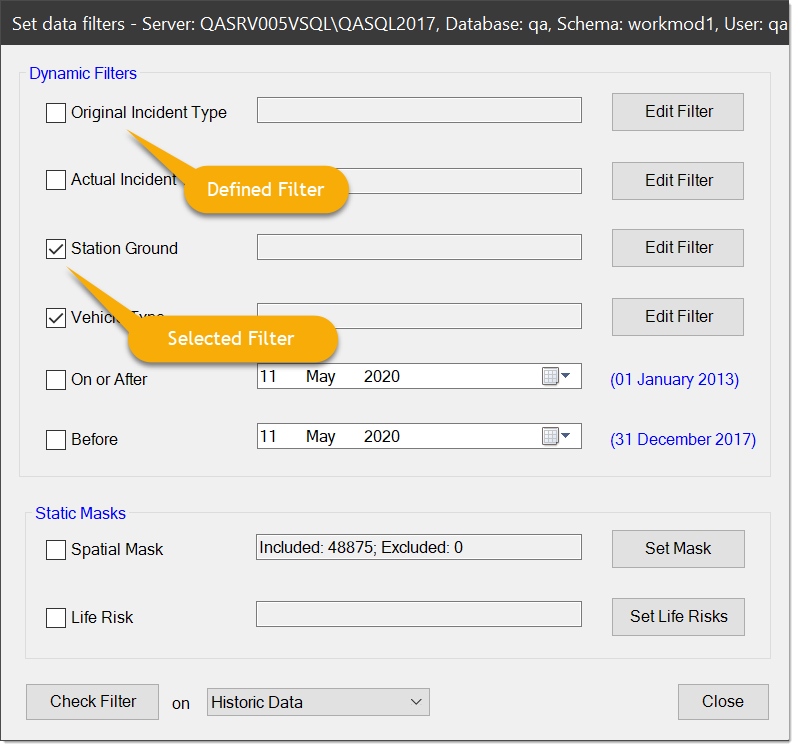795x747 pixels.
Task: Run Check Filter
Action: (93, 702)
